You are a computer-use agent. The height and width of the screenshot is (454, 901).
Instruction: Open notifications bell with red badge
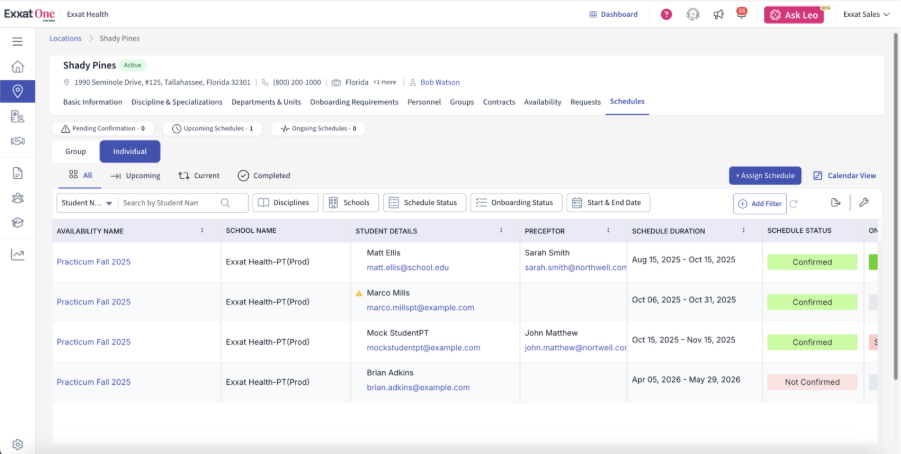(x=741, y=14)
